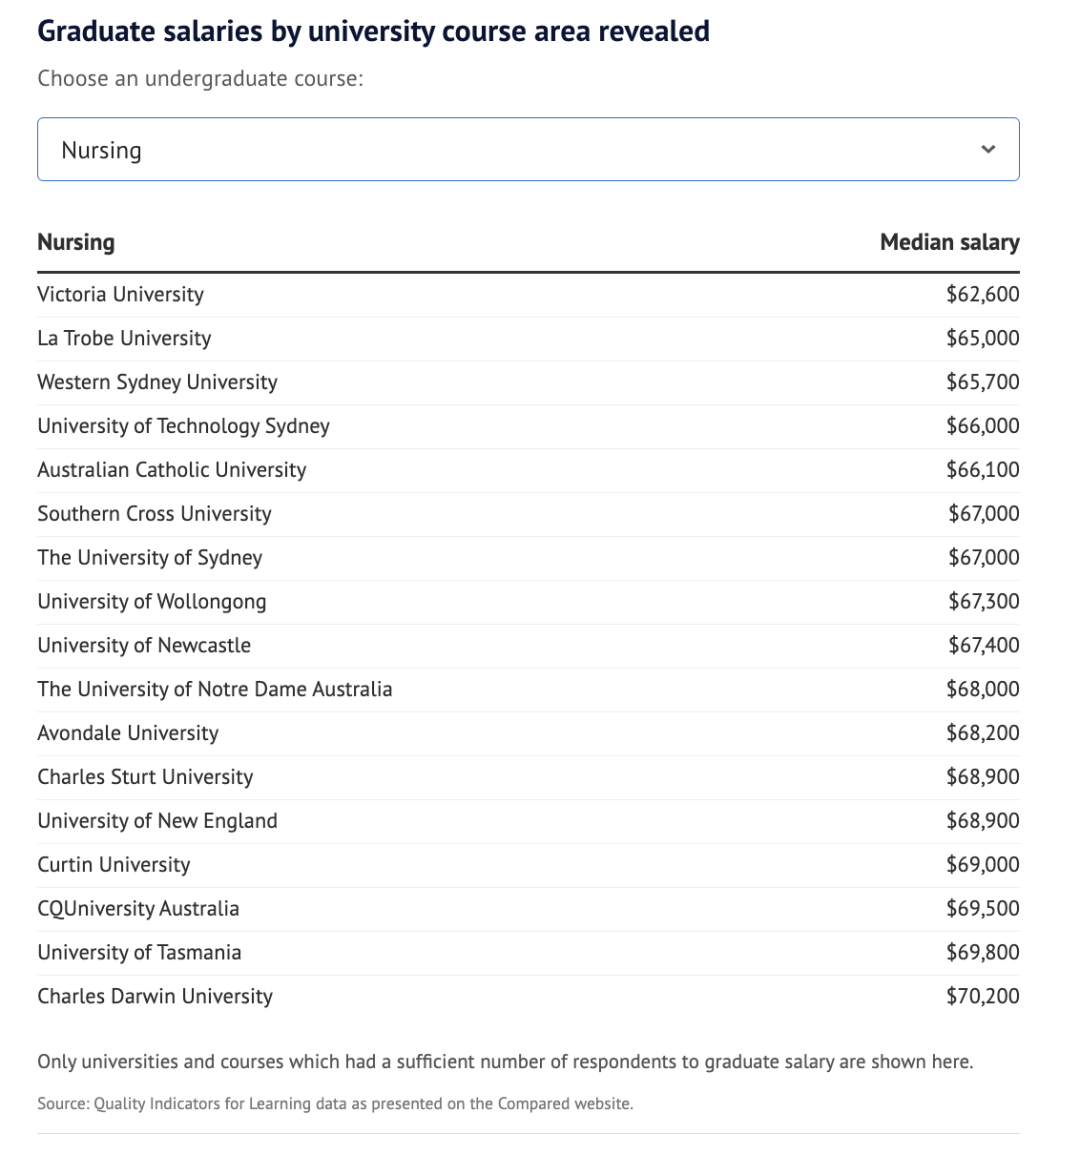Viewport: 1080px width, 1175px height.
Task: Click the University of Newcastle name
Action: (144, 646)
